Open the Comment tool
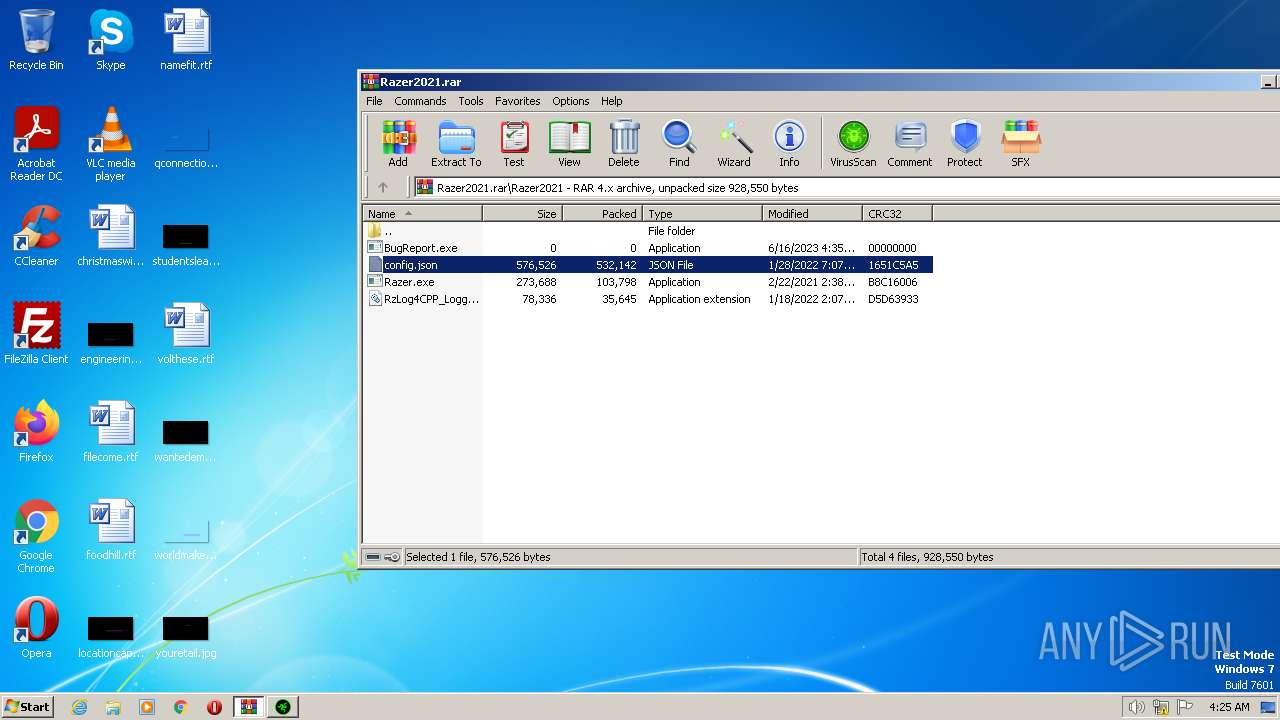 pyautogui.click(x=910, y=143)
